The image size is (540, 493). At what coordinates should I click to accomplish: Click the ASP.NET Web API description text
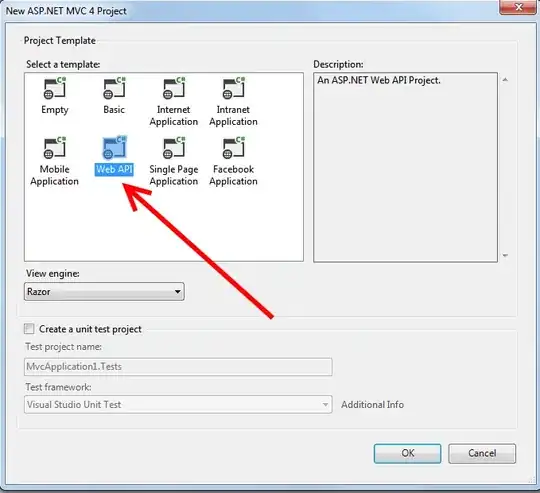[x=379, y=81]
